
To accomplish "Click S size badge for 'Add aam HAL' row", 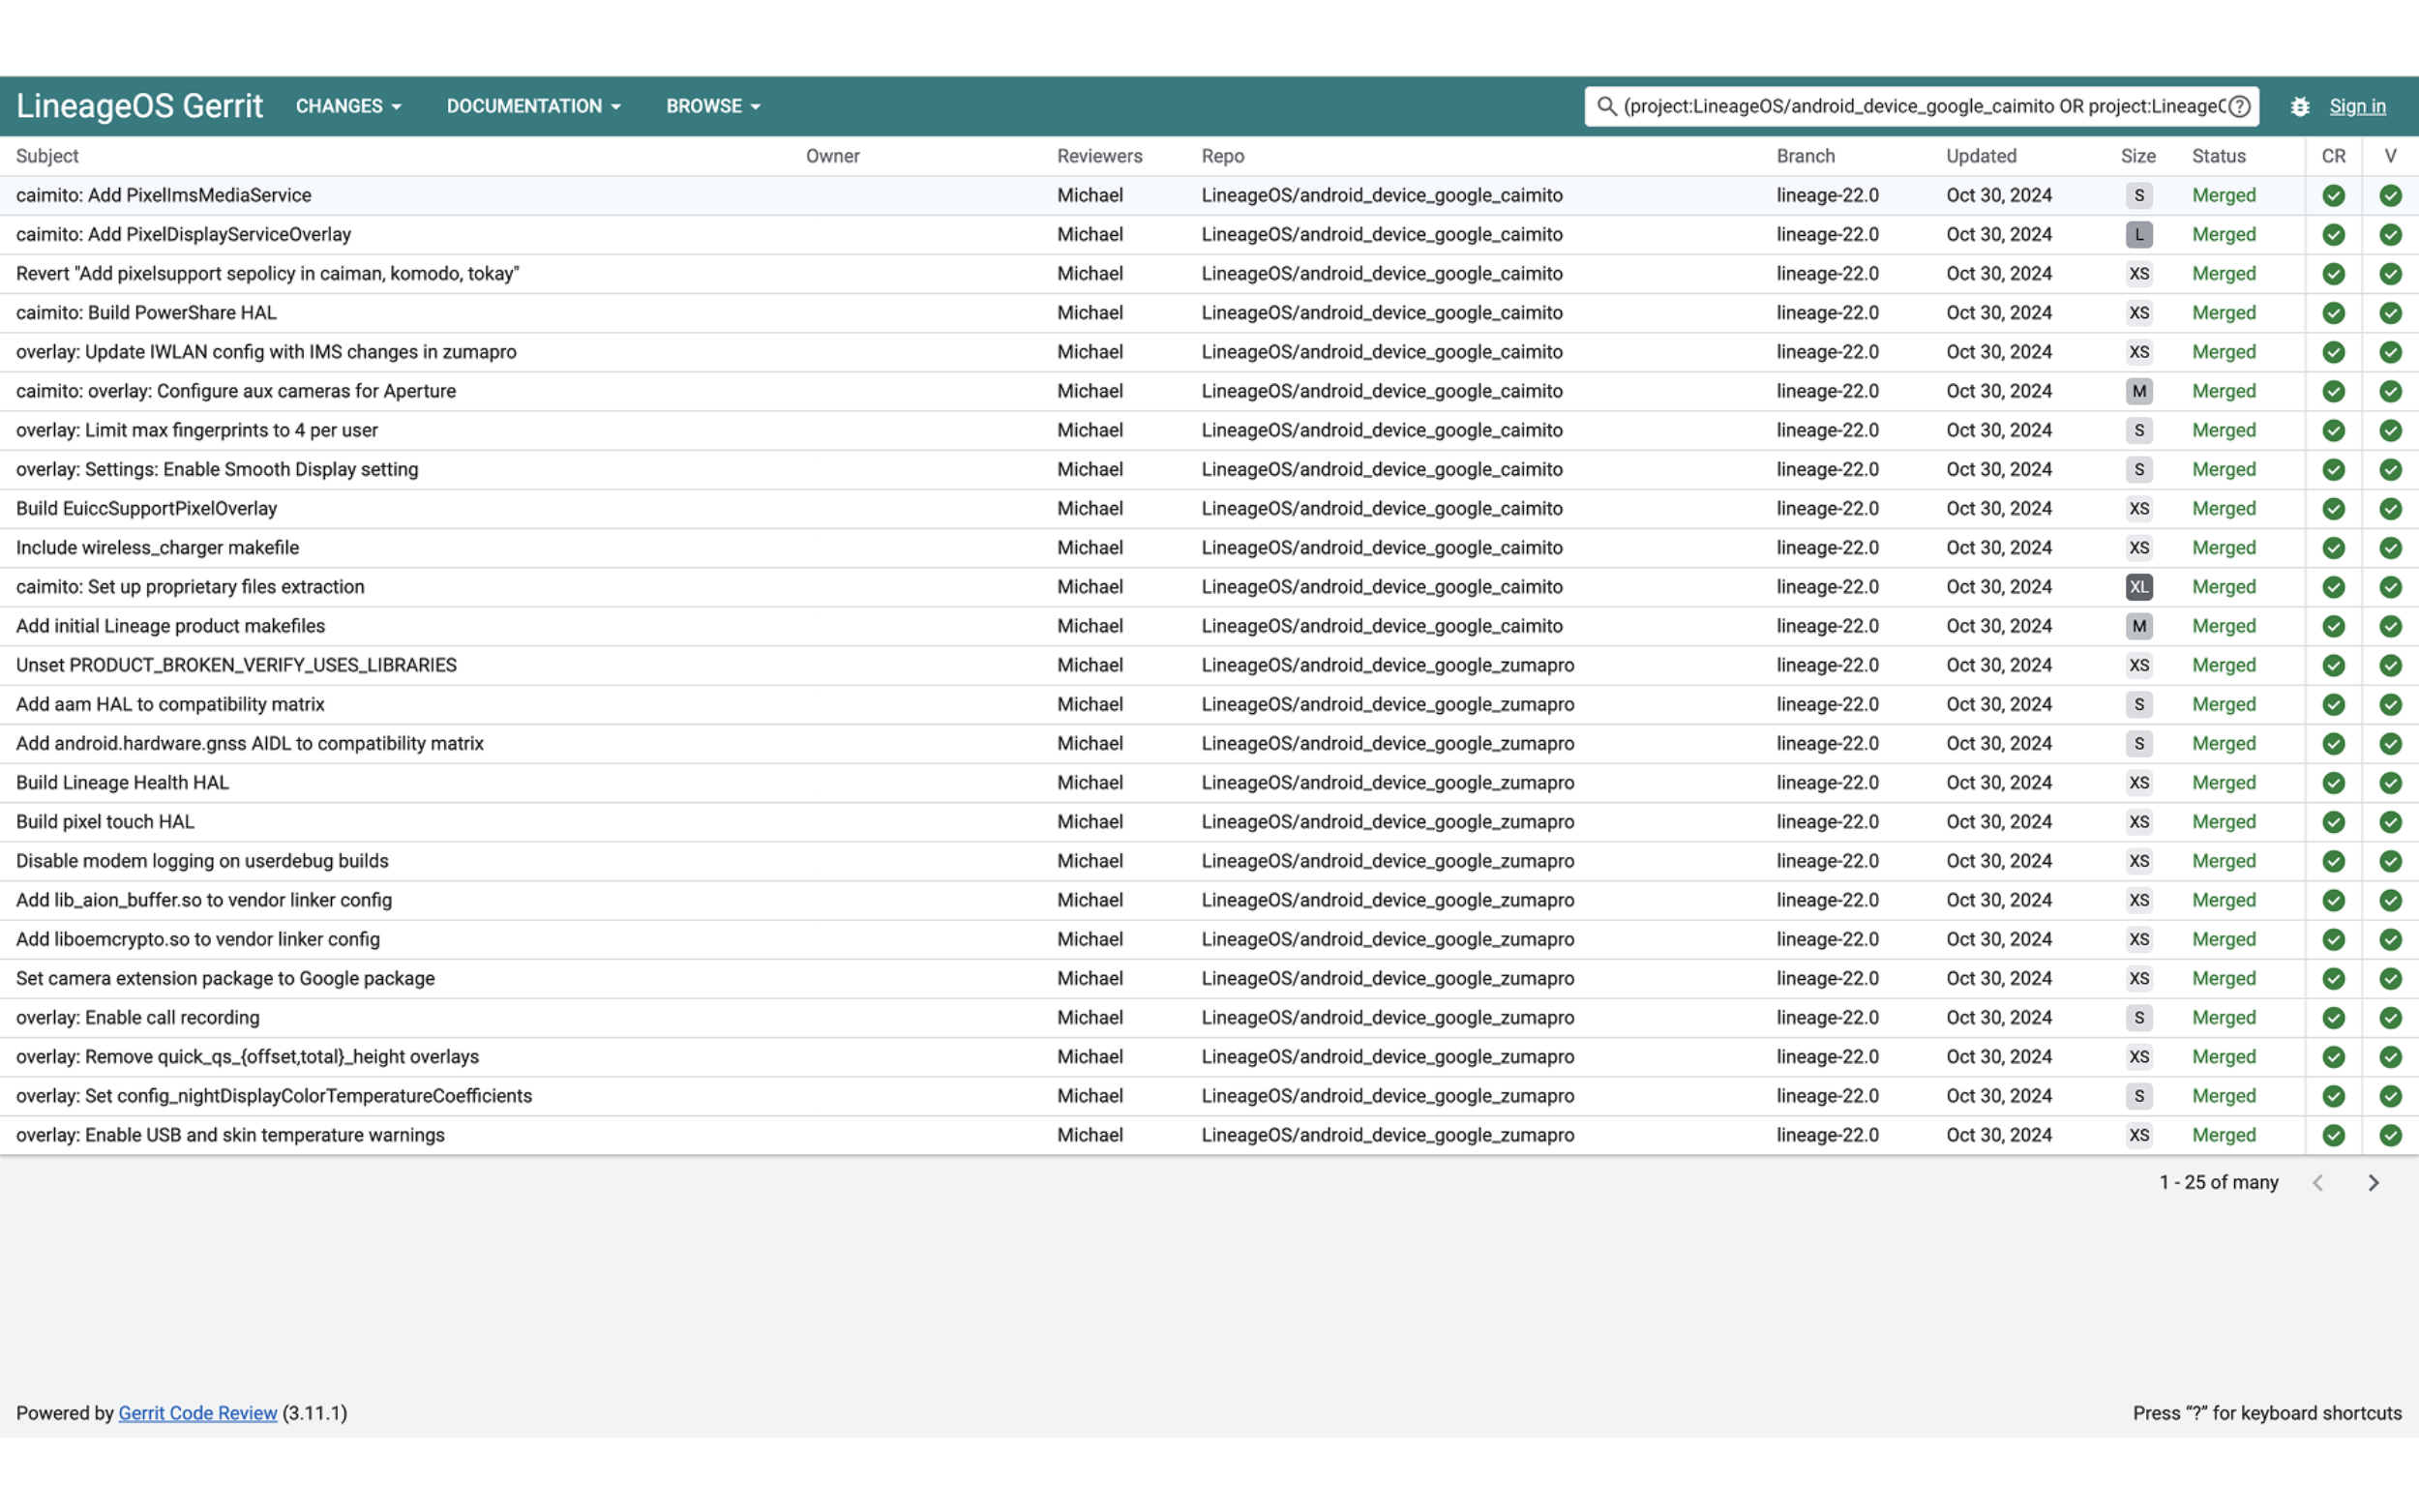I will [2139, 705].
